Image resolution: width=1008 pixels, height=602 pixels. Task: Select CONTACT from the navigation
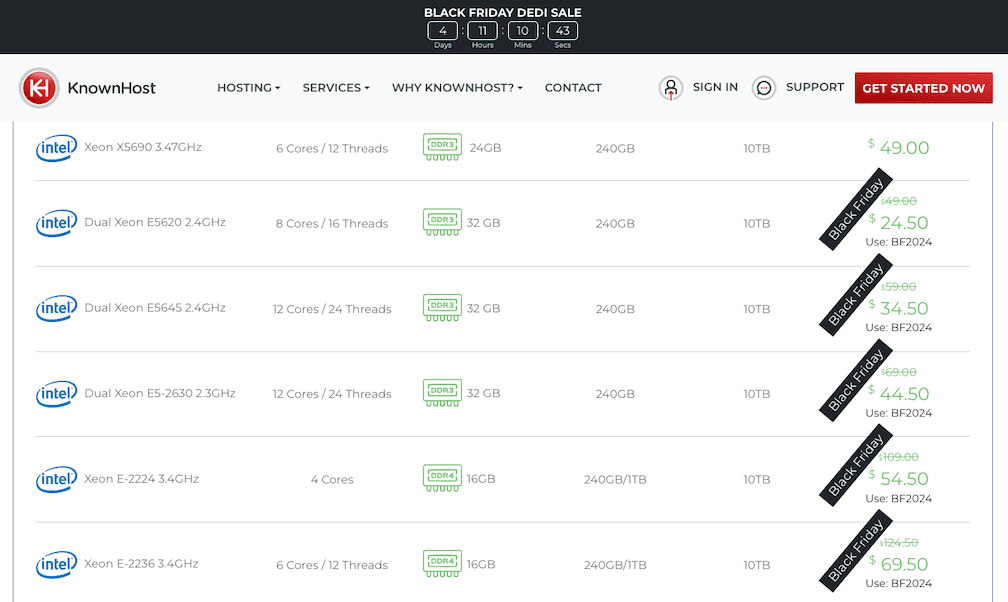573,88
